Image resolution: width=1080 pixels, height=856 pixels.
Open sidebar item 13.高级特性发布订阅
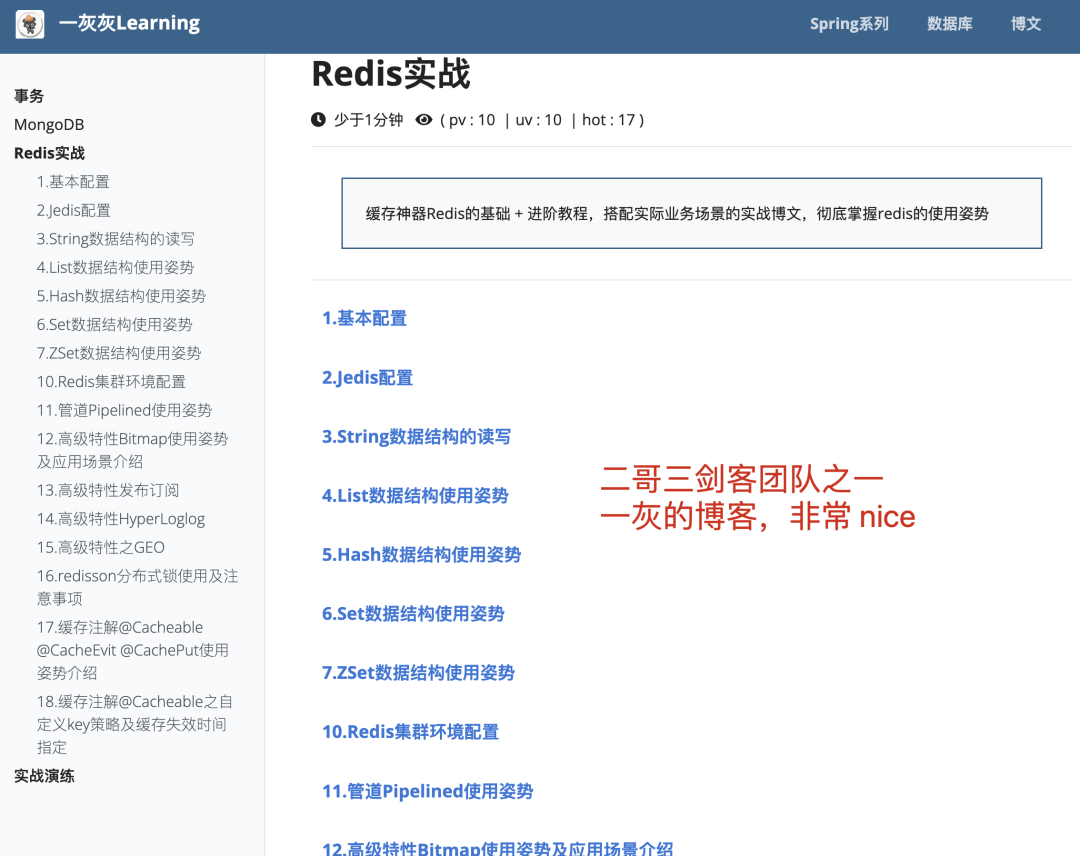[107, 490]
